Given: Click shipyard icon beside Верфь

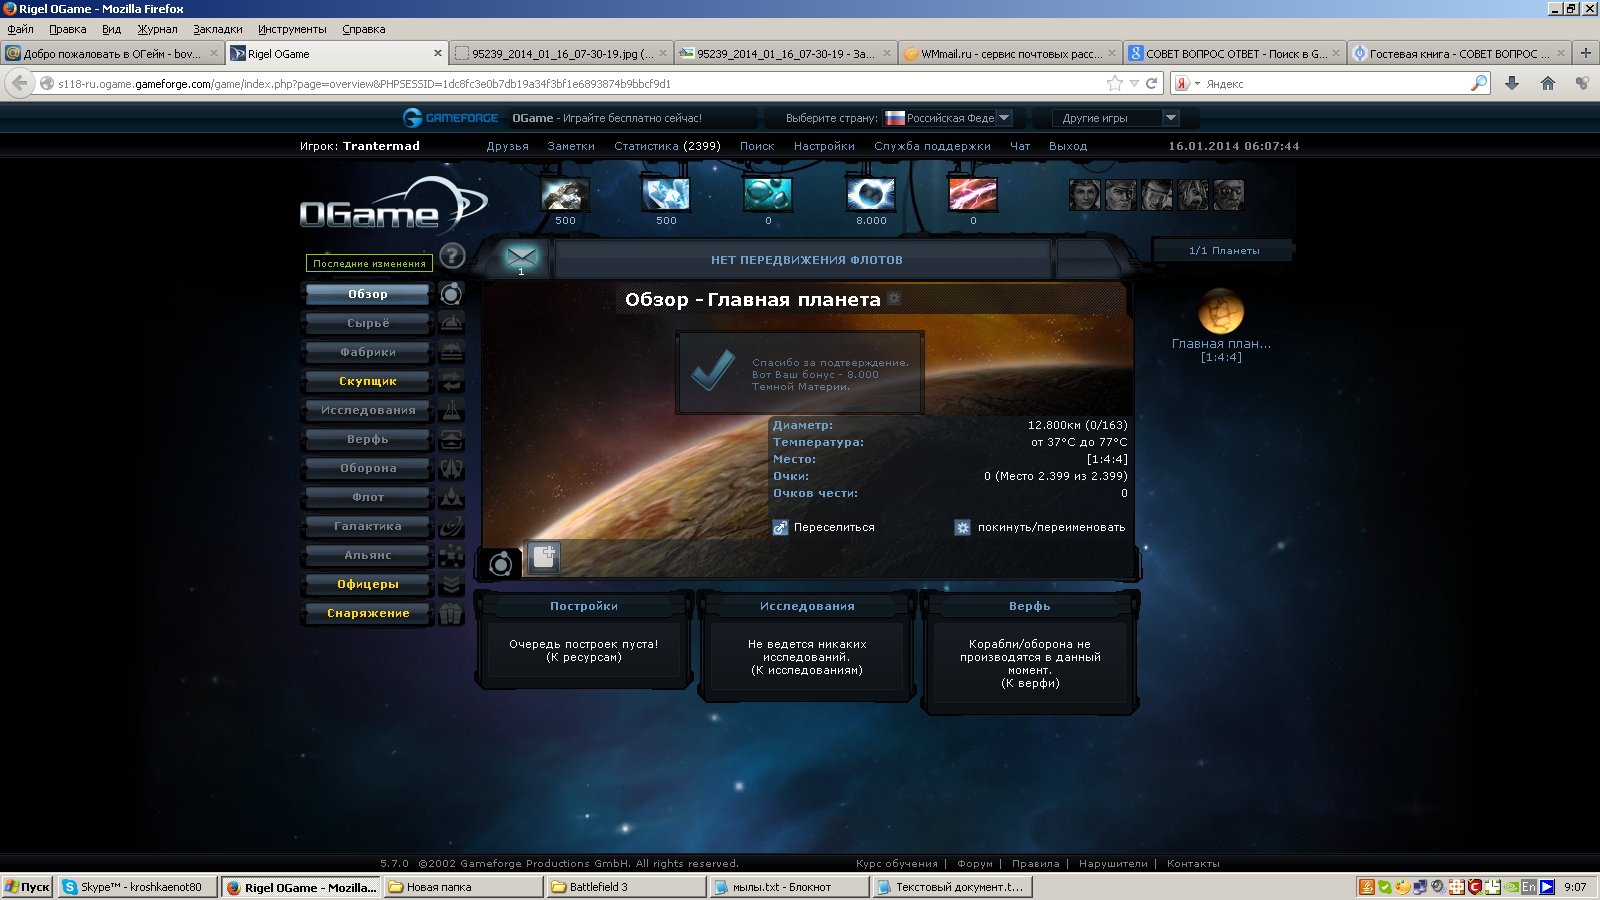Looking at the screenshot, I should 452,439.
